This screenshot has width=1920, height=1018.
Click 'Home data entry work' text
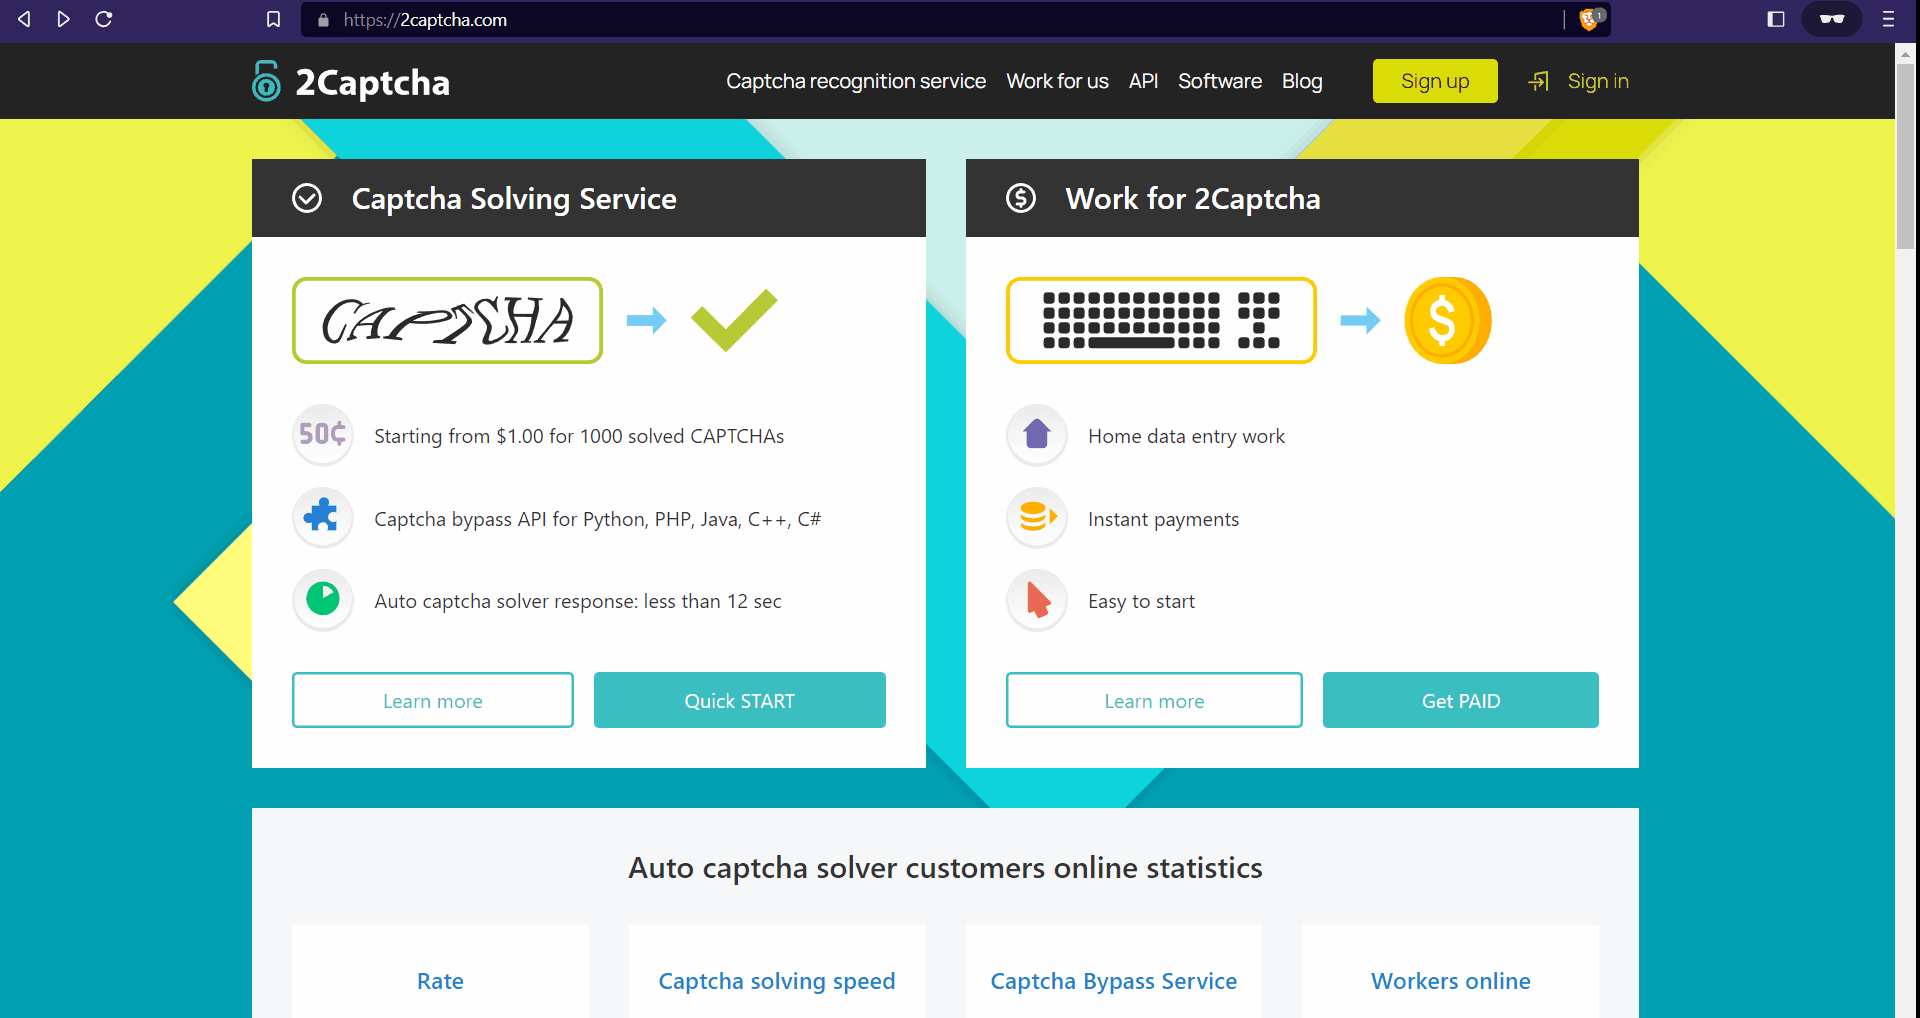pos(1186,436)
